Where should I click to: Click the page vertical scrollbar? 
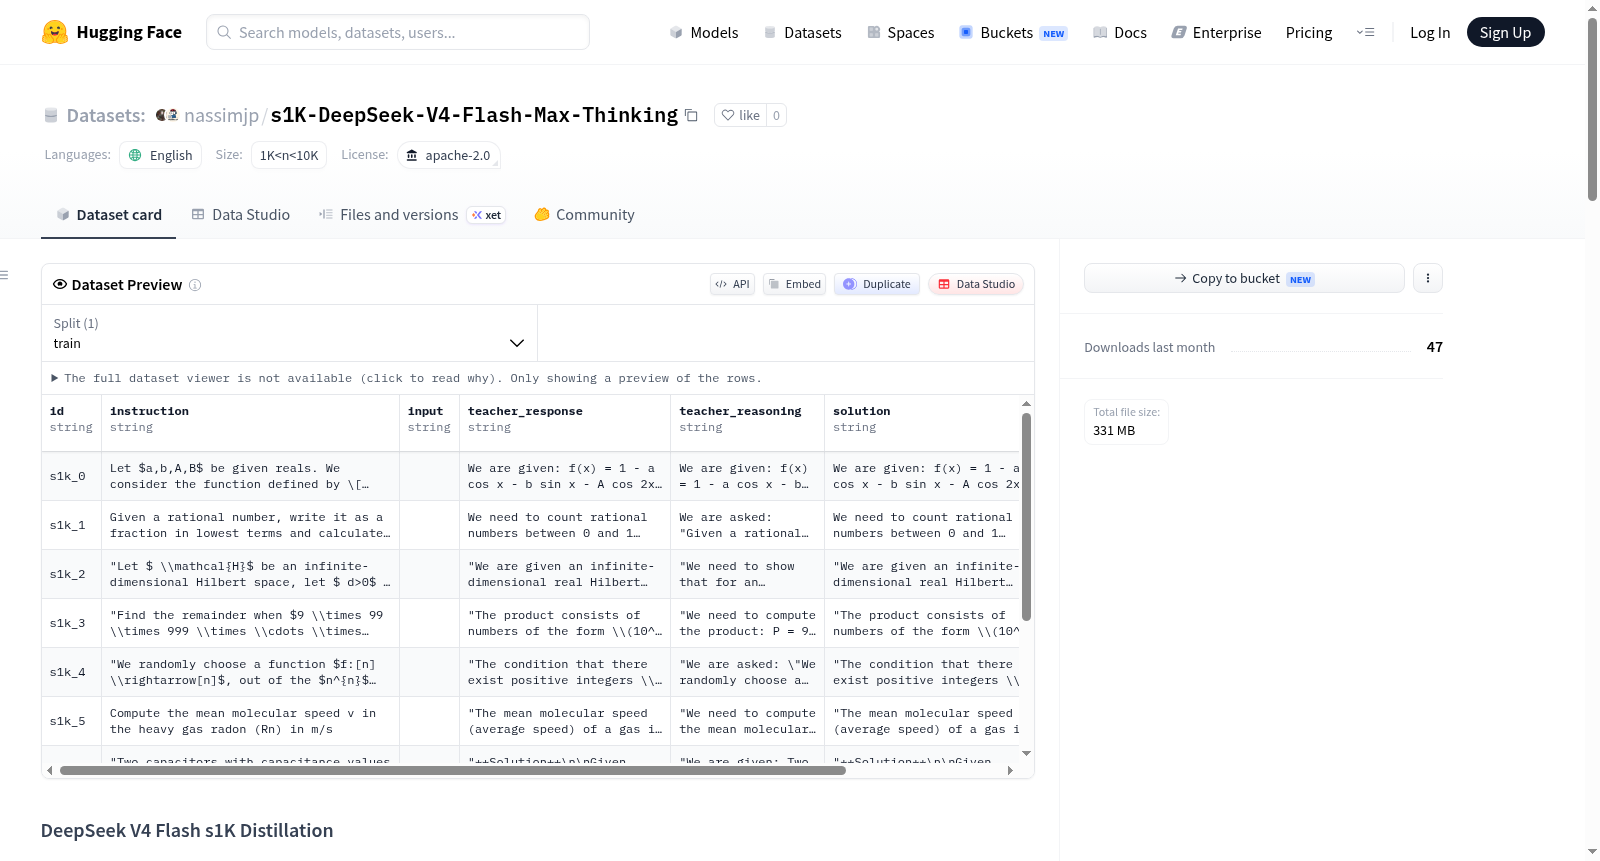pyautogui.click(x=1592, y=110)
